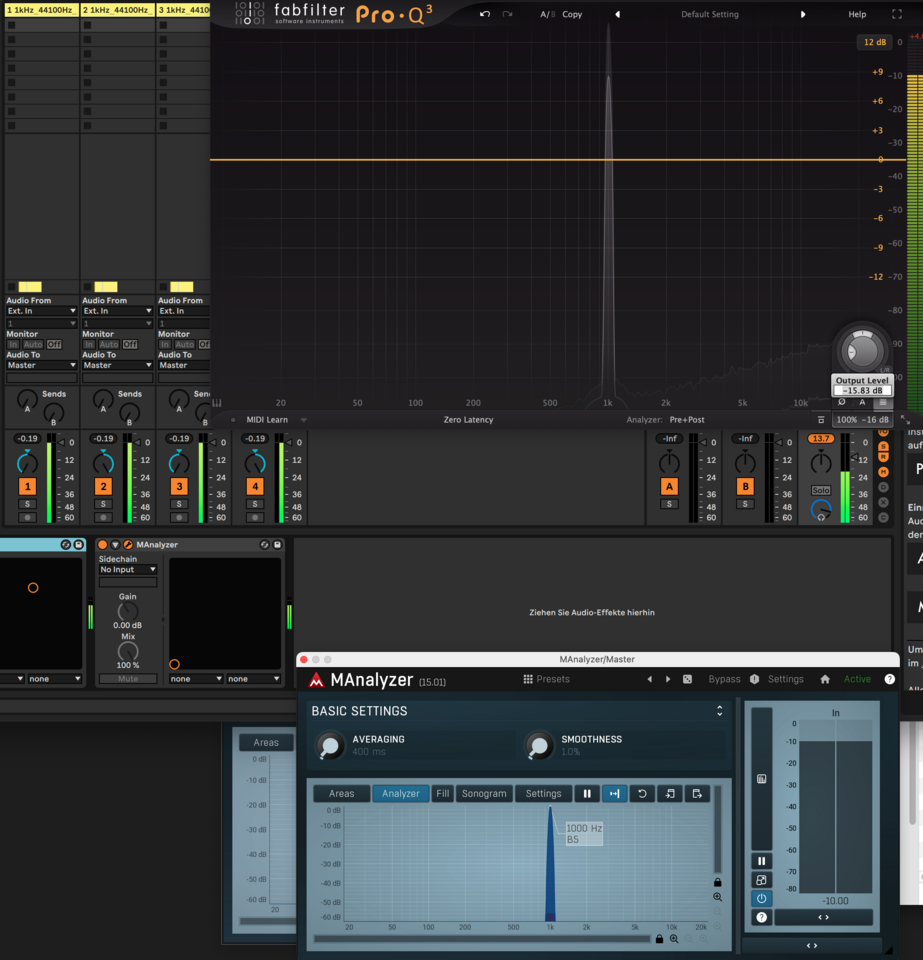
Task: Click Copy in the Pro-Q 3 header
Action: click(x=572, y=14)
